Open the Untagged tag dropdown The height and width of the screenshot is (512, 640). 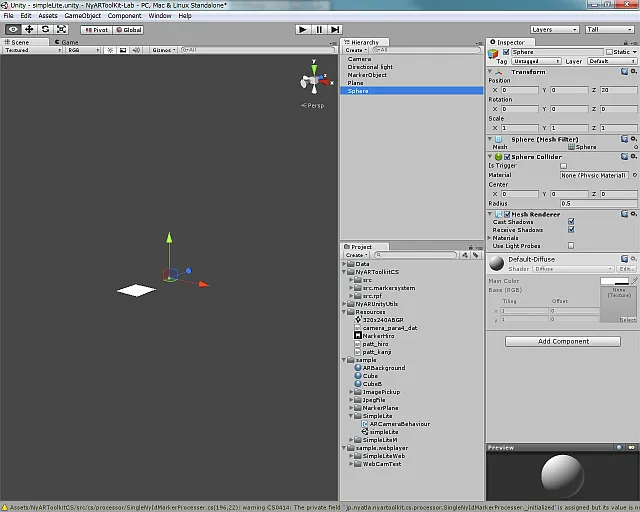point(536,61)
